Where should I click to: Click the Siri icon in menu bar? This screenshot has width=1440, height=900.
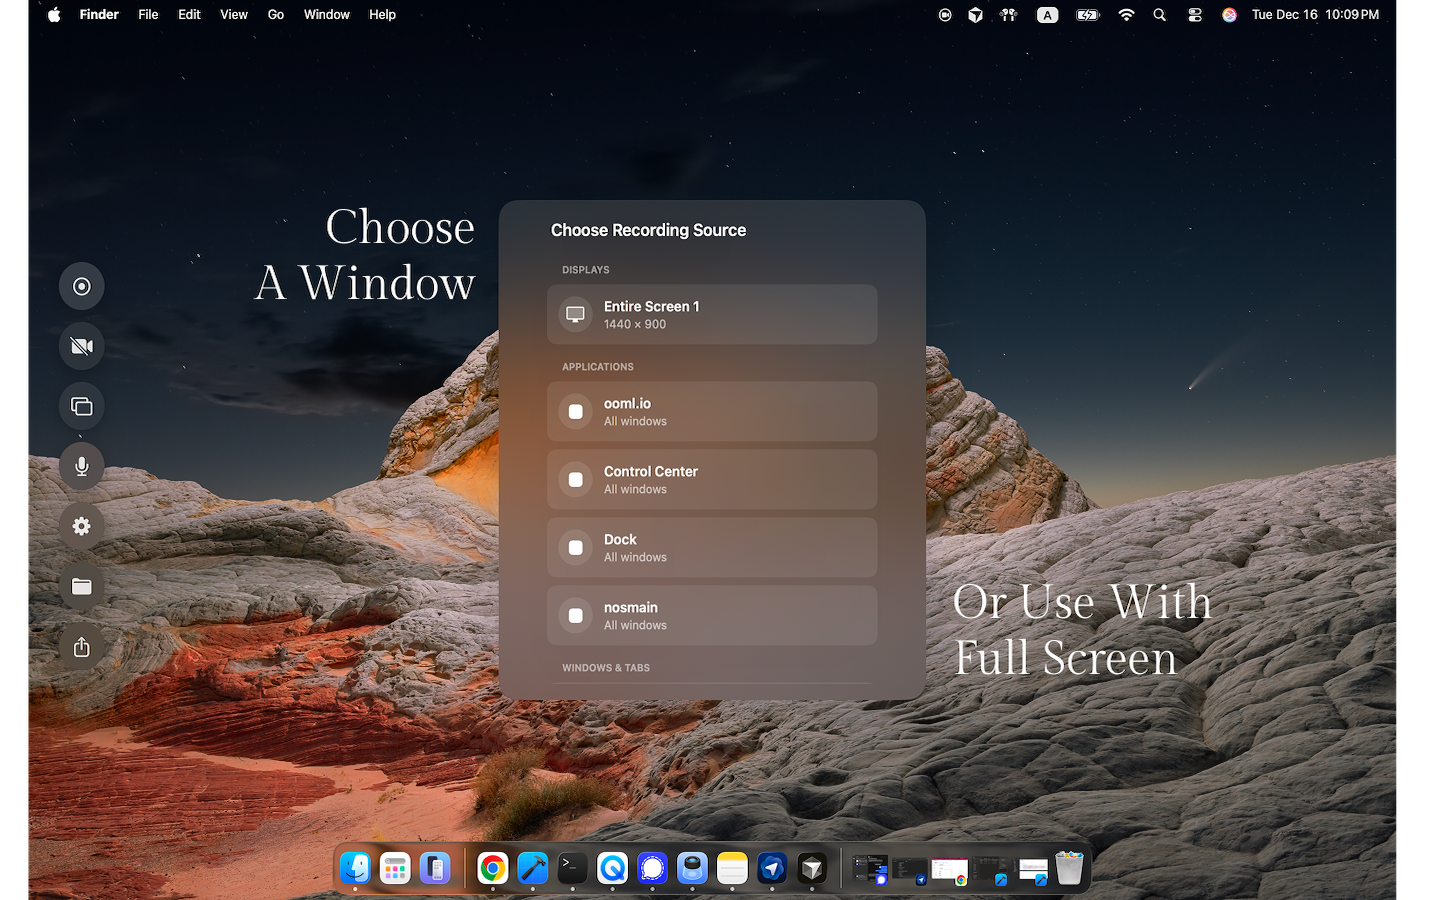(x=1230, y=15)
